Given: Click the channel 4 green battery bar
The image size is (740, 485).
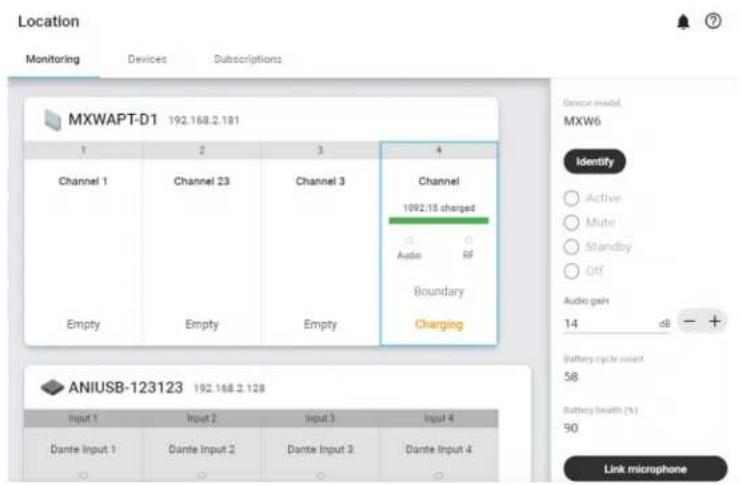Looking at the screenshot, I should click(x=439, y=220).
